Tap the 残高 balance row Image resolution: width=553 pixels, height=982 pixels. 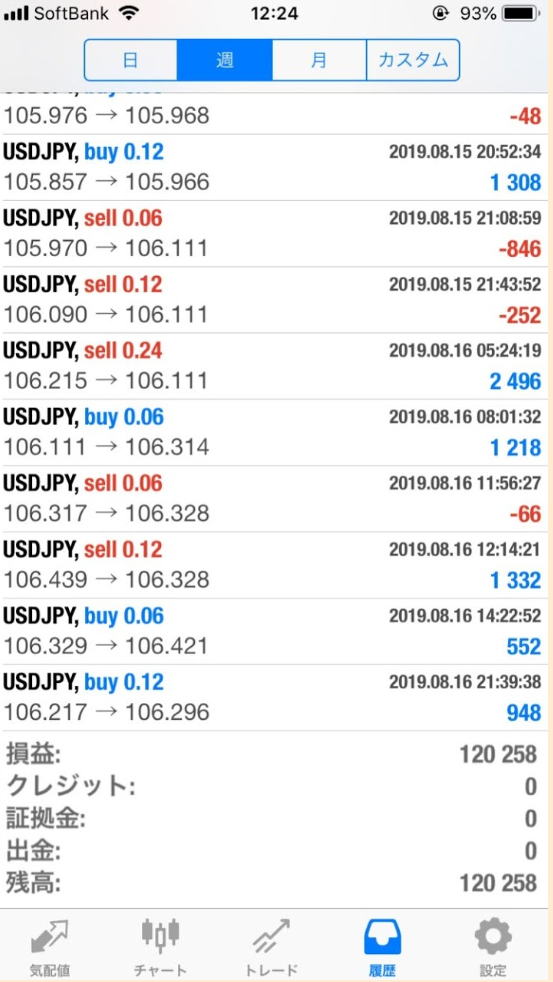tap(274, 884)
